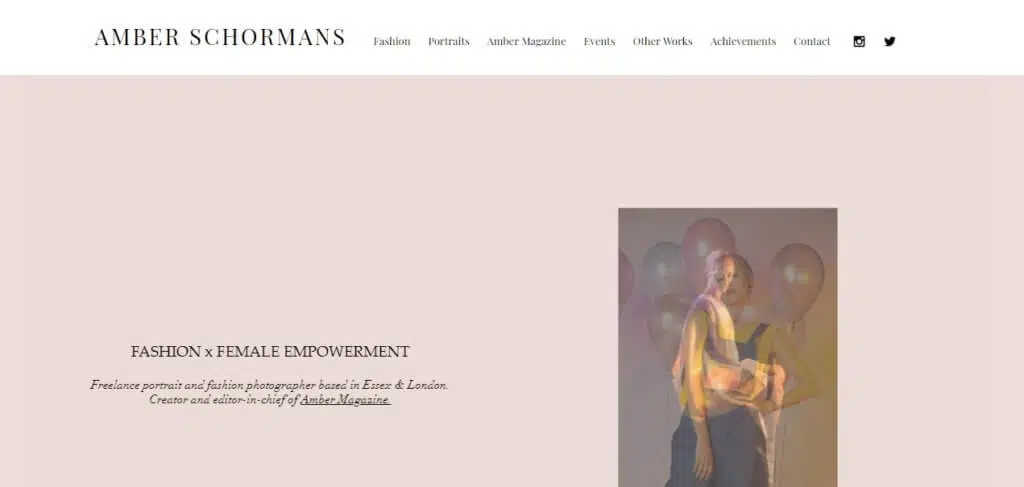
Task: Open the Portraits menu item
Action: (449, 41)
